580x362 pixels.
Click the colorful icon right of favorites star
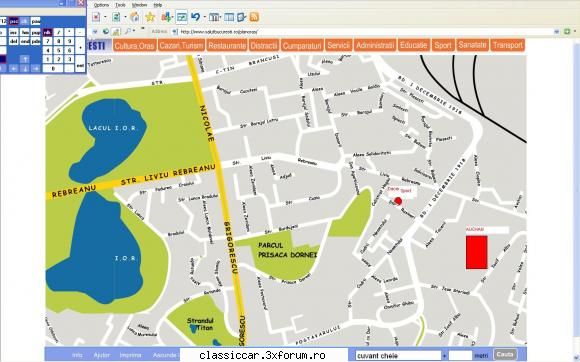[167, 17]
